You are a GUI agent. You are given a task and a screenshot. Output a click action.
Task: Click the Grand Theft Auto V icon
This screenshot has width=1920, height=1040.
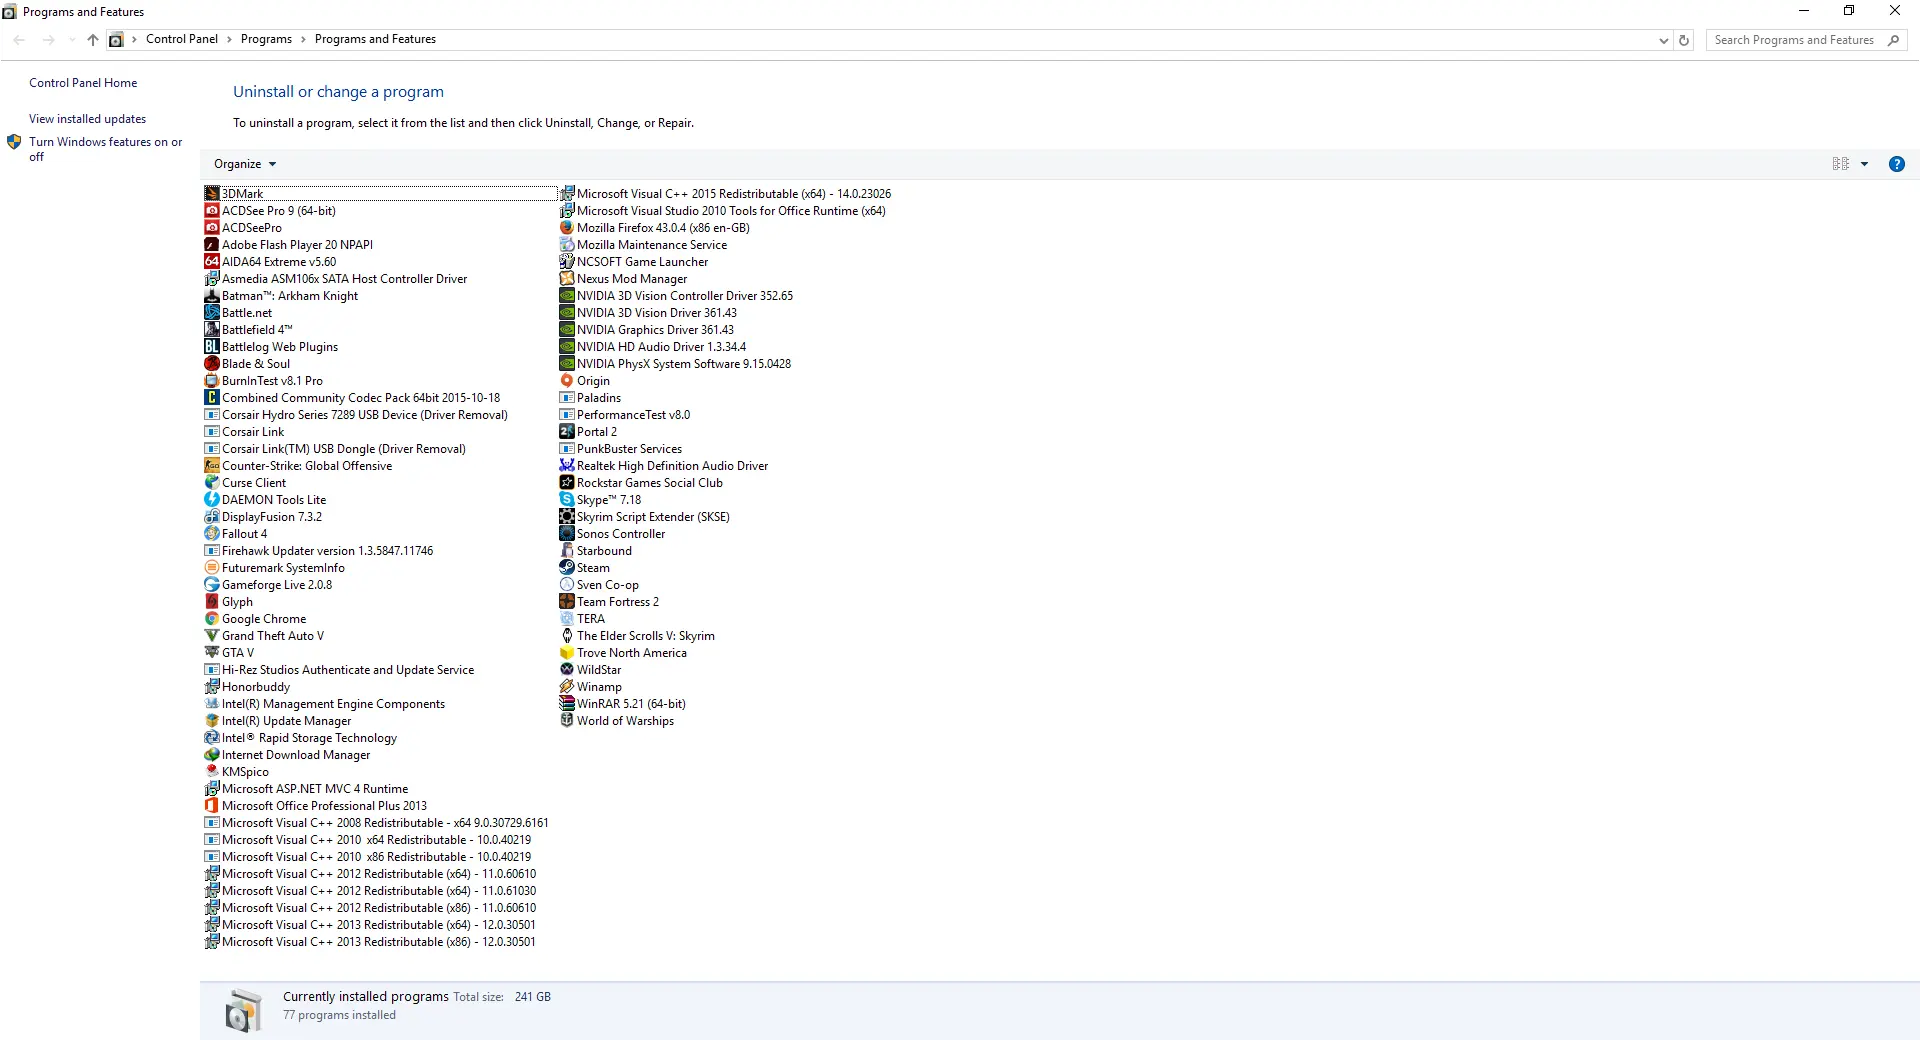pyautogui.click(x=212, y=636)
